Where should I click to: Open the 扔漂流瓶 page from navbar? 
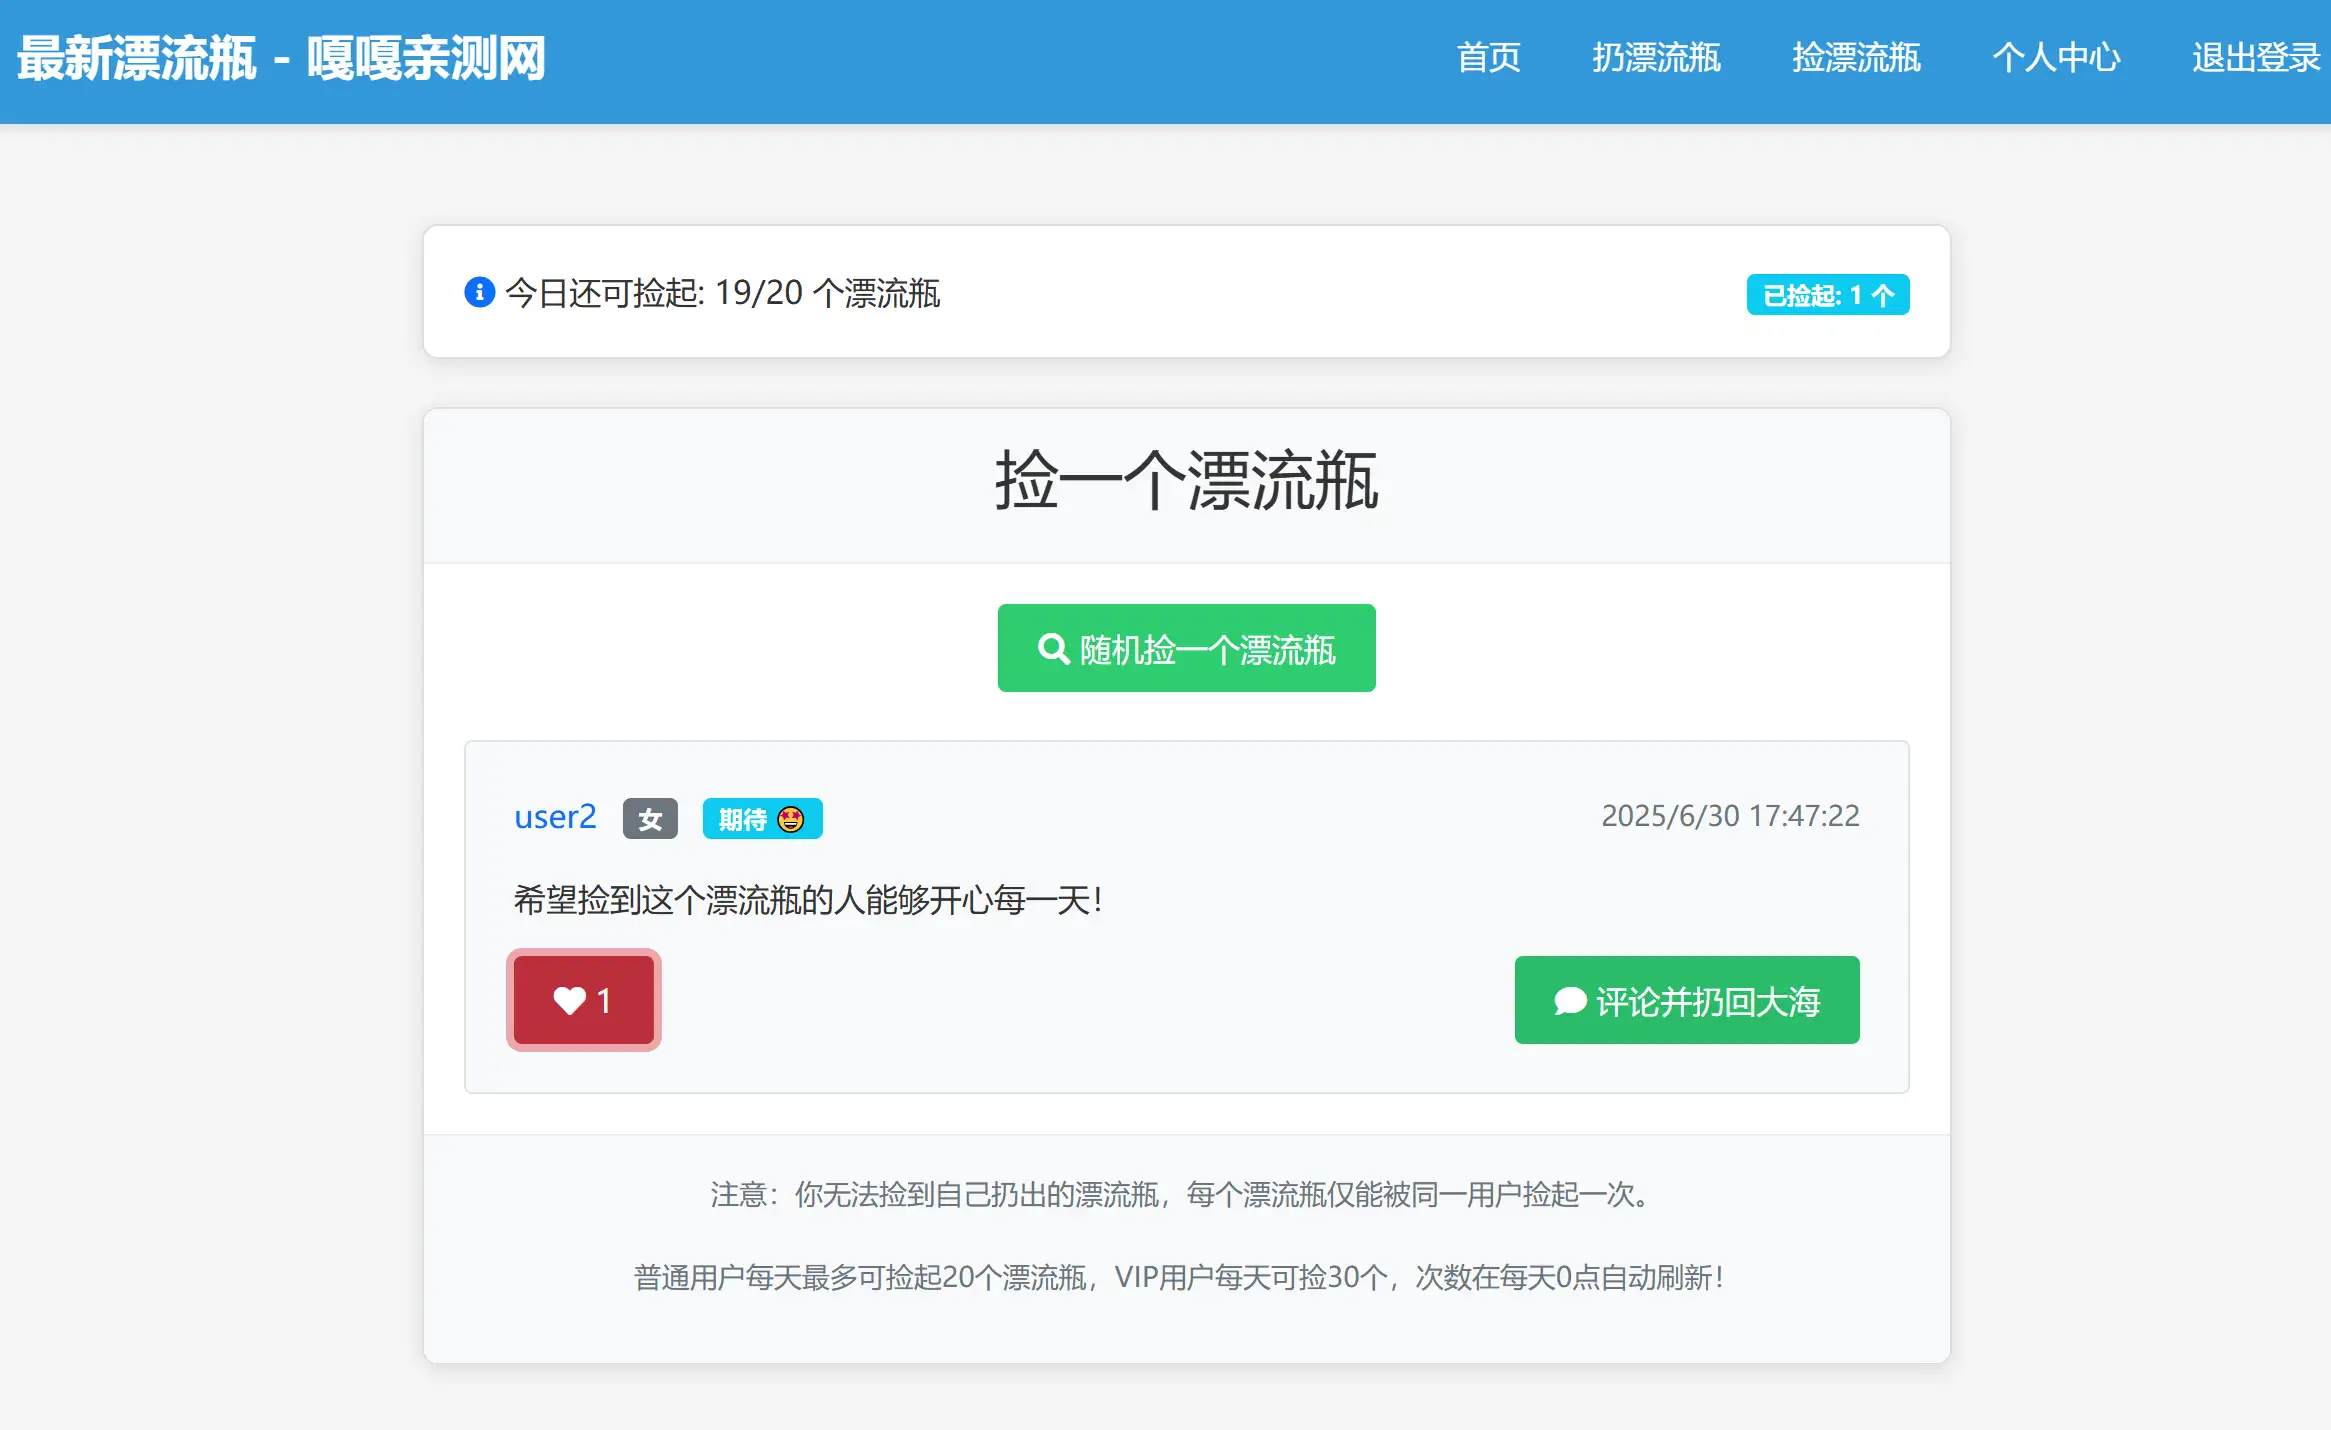(1656, 59)
